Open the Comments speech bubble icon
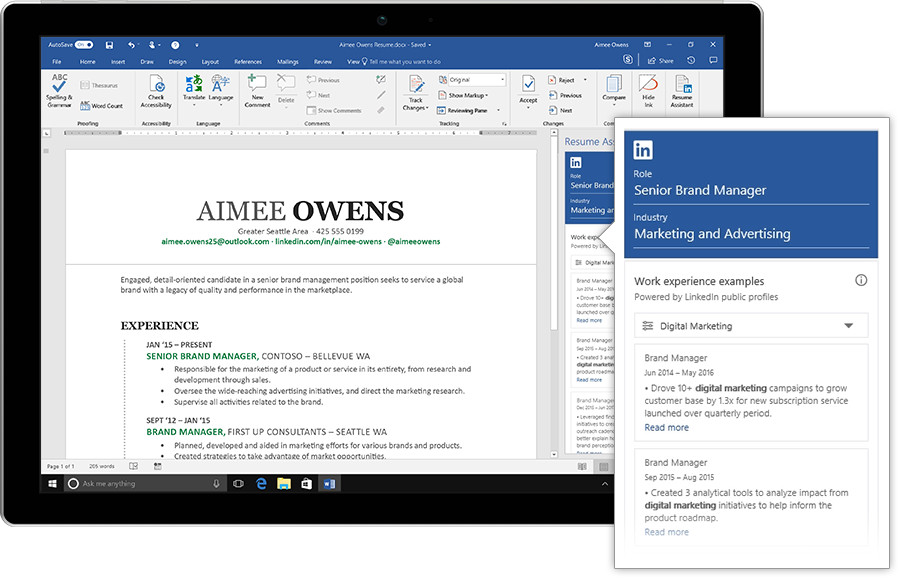 coord(713,60)
